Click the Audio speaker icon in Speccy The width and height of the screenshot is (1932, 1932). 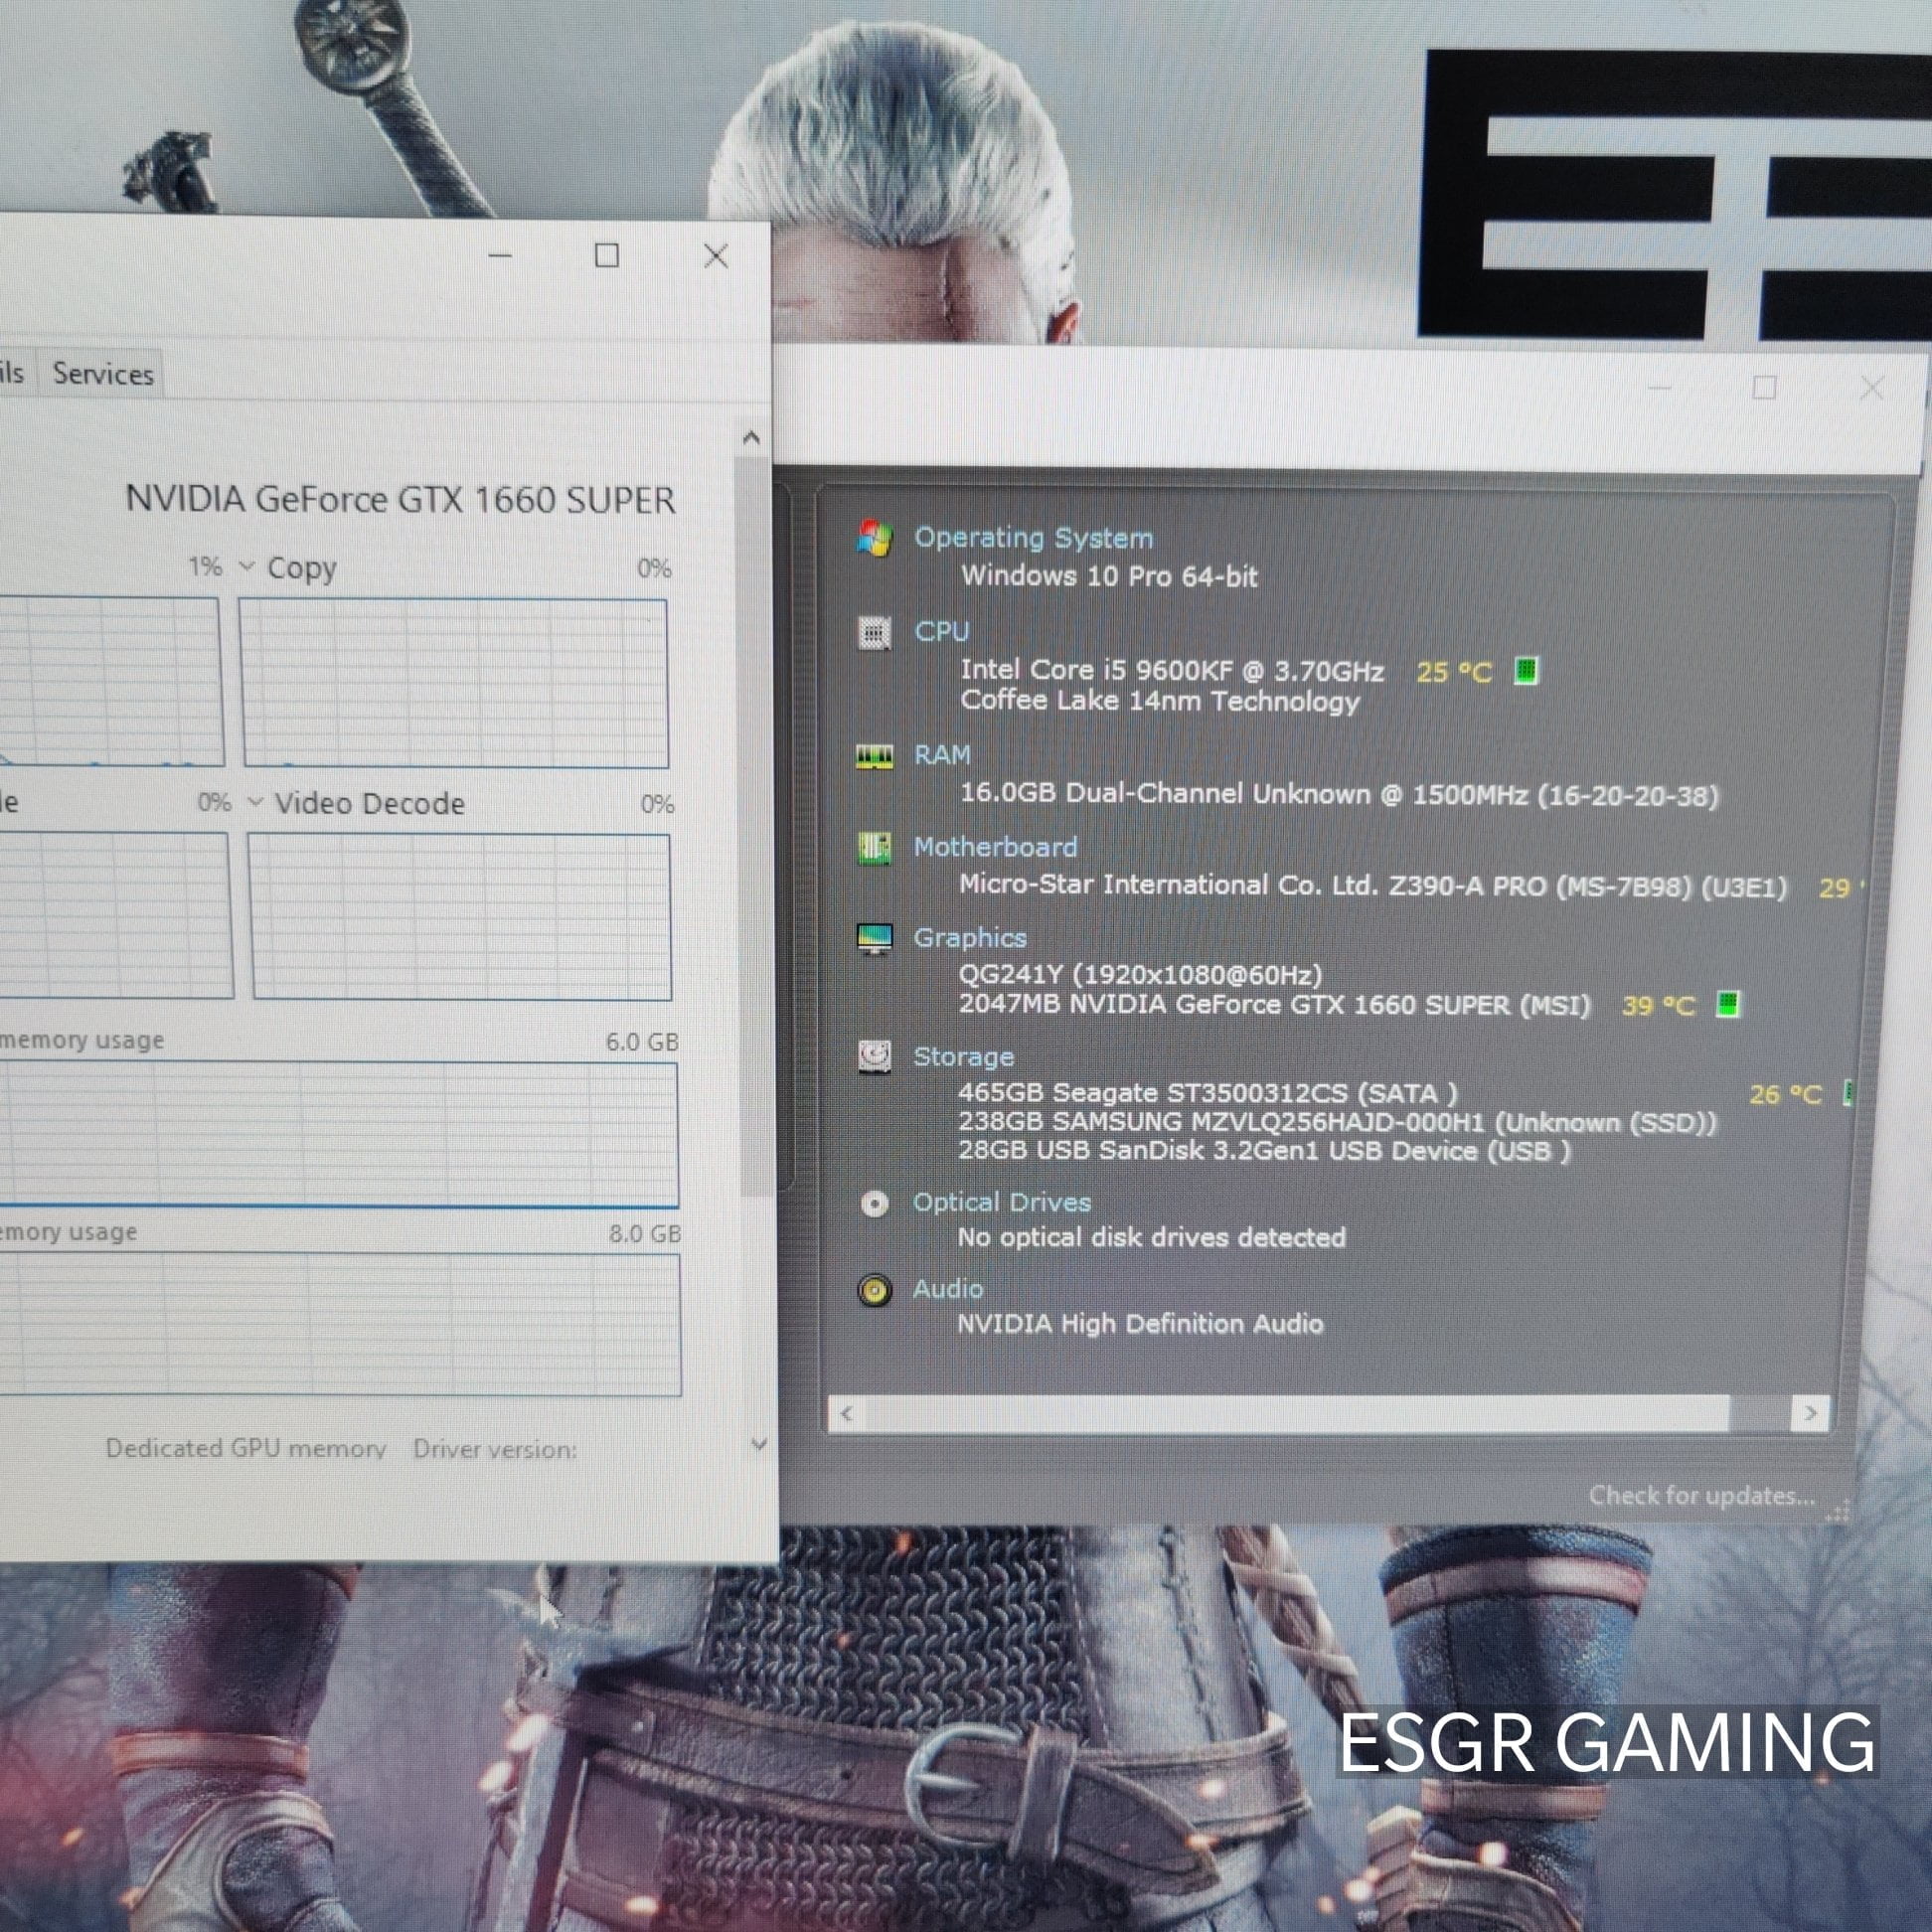coord(874,1290)
